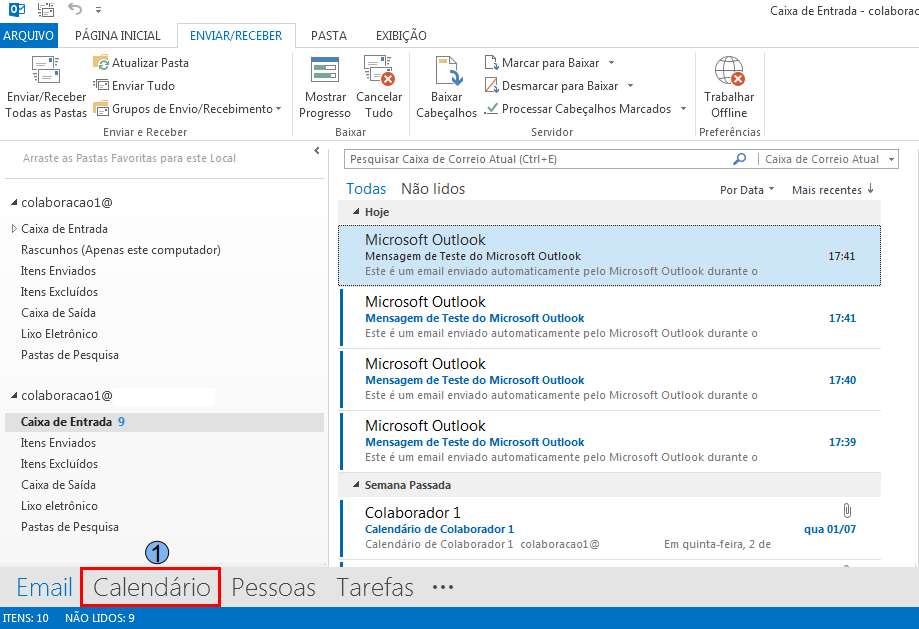Click NÃO LIDOS: 9 status text
This screenshot has width=919, height=629.
coord(100,618)
